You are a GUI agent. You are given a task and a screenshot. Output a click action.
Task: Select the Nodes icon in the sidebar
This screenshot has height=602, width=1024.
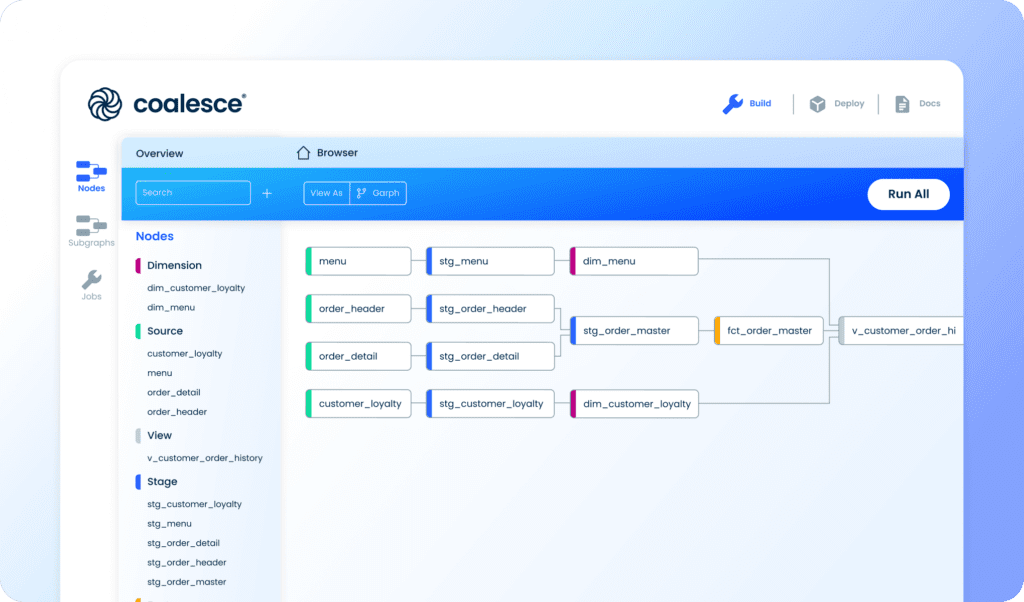(90, 172)
